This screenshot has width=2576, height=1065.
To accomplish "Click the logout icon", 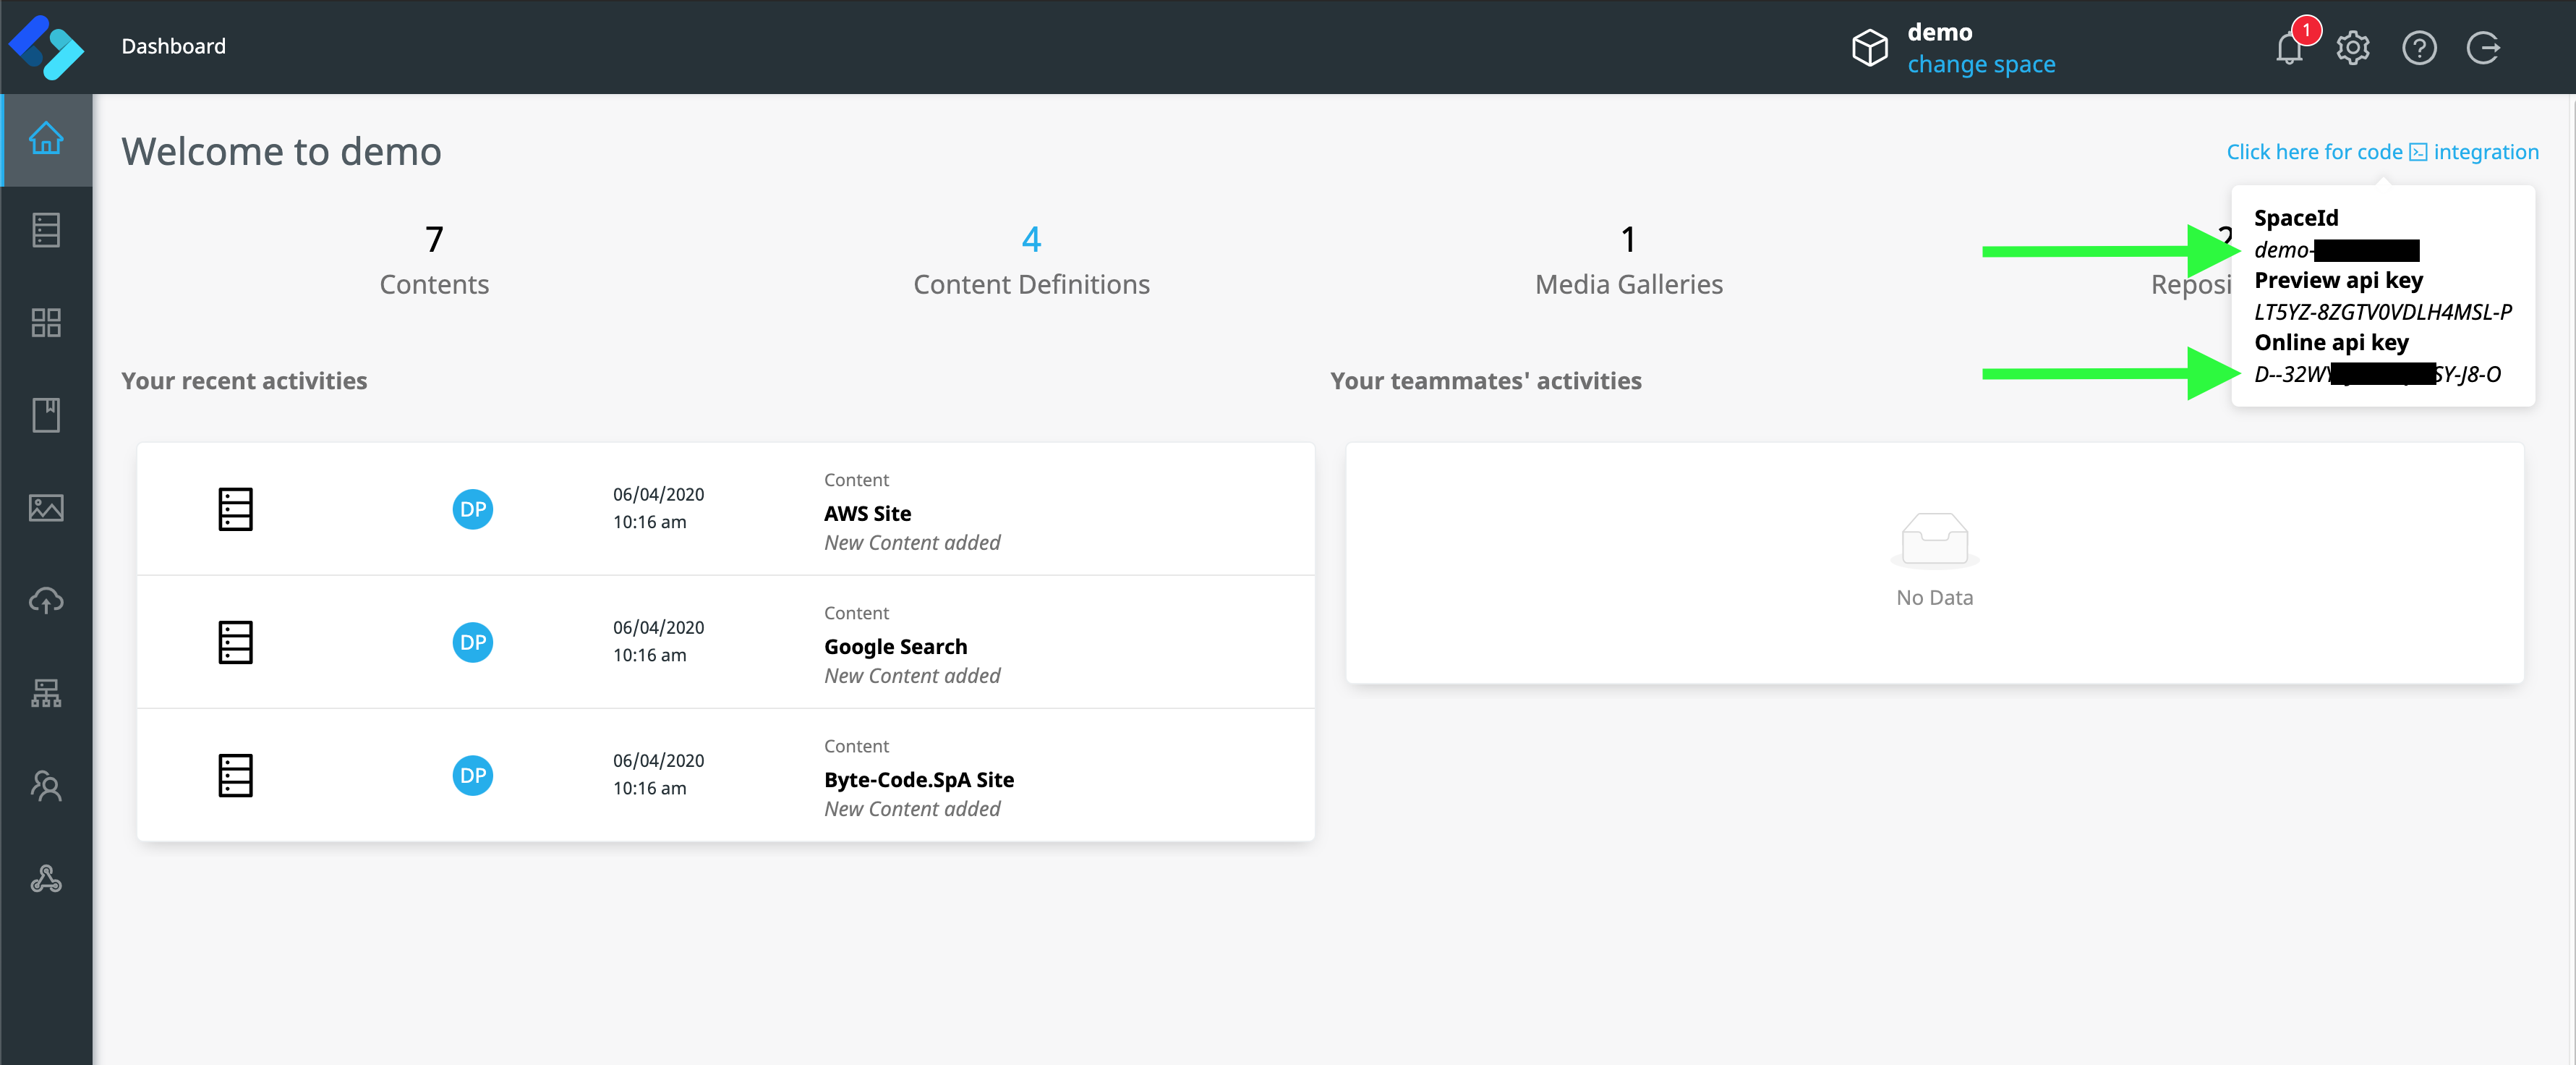I will pyautogui.click(x=2483, y=48).
